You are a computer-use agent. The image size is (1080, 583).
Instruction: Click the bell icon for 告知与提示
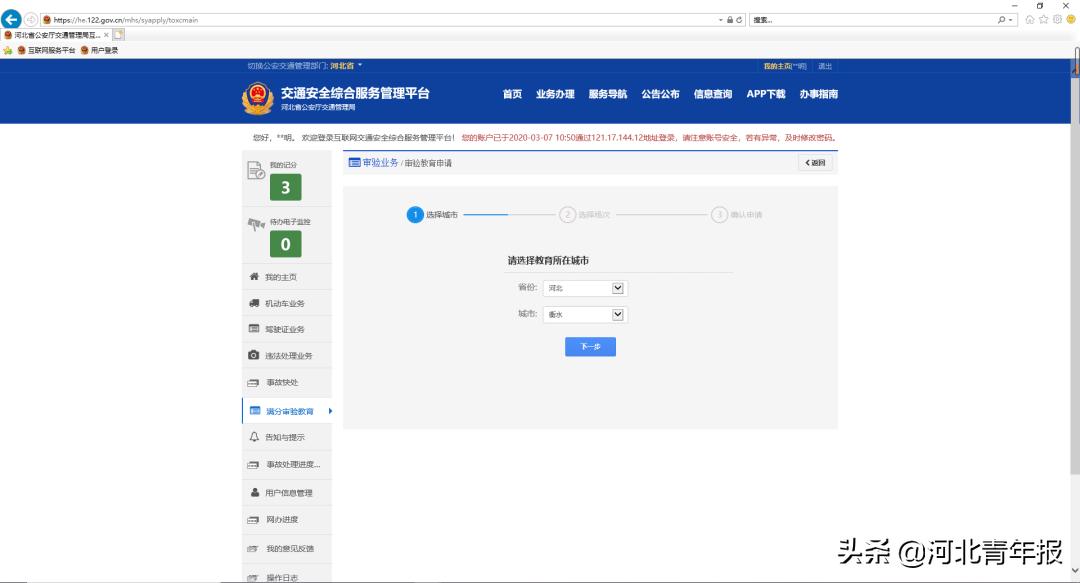253,437
